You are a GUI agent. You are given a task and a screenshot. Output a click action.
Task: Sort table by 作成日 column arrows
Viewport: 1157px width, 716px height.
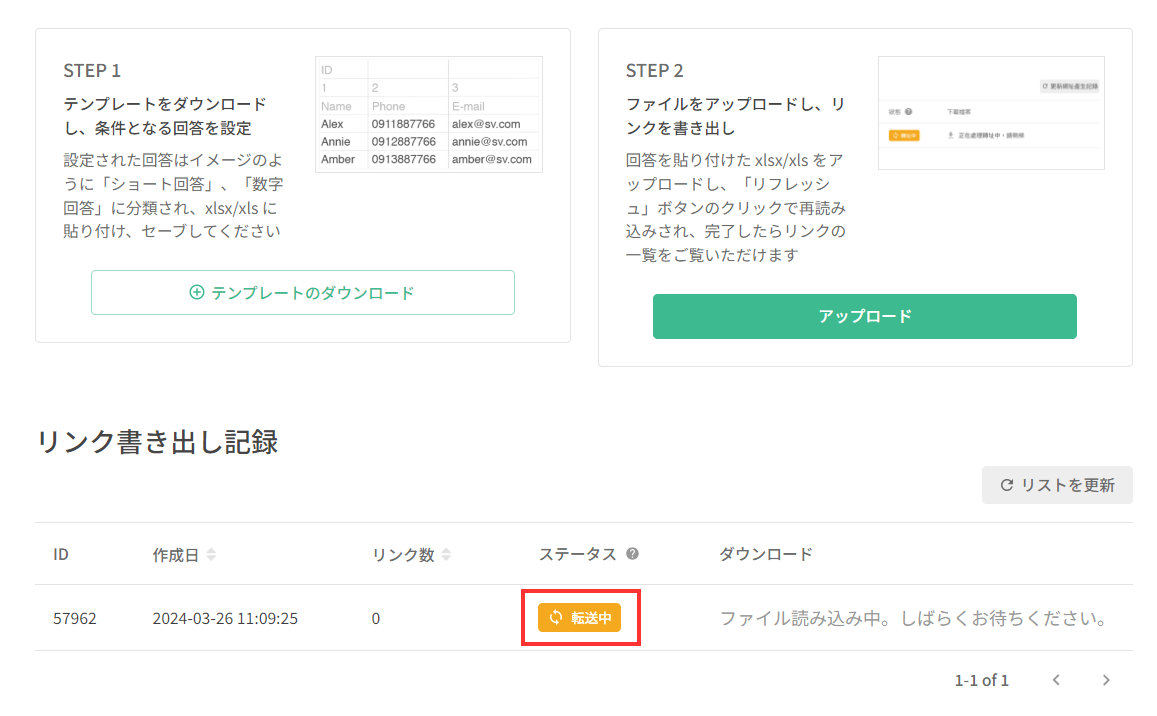tap(212, 554)
